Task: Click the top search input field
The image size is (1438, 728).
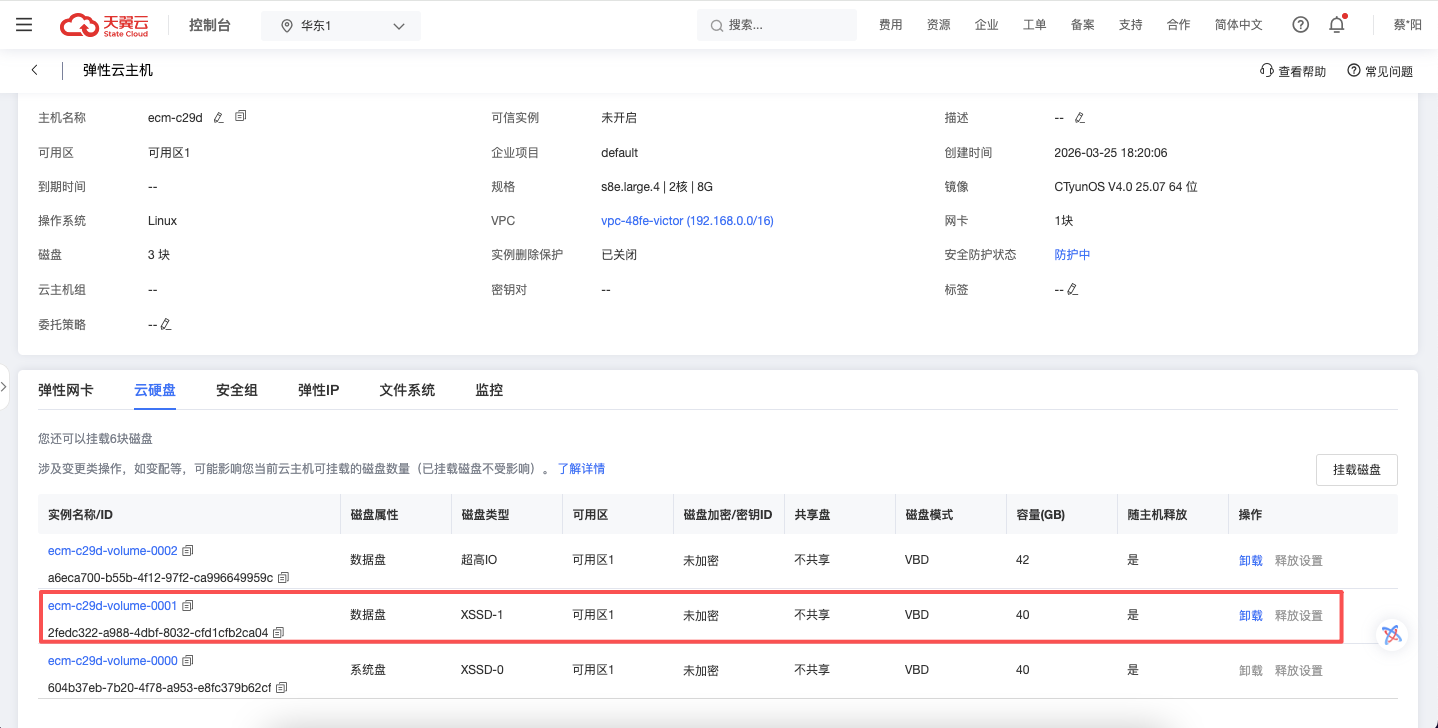Action: coord(777,25)
